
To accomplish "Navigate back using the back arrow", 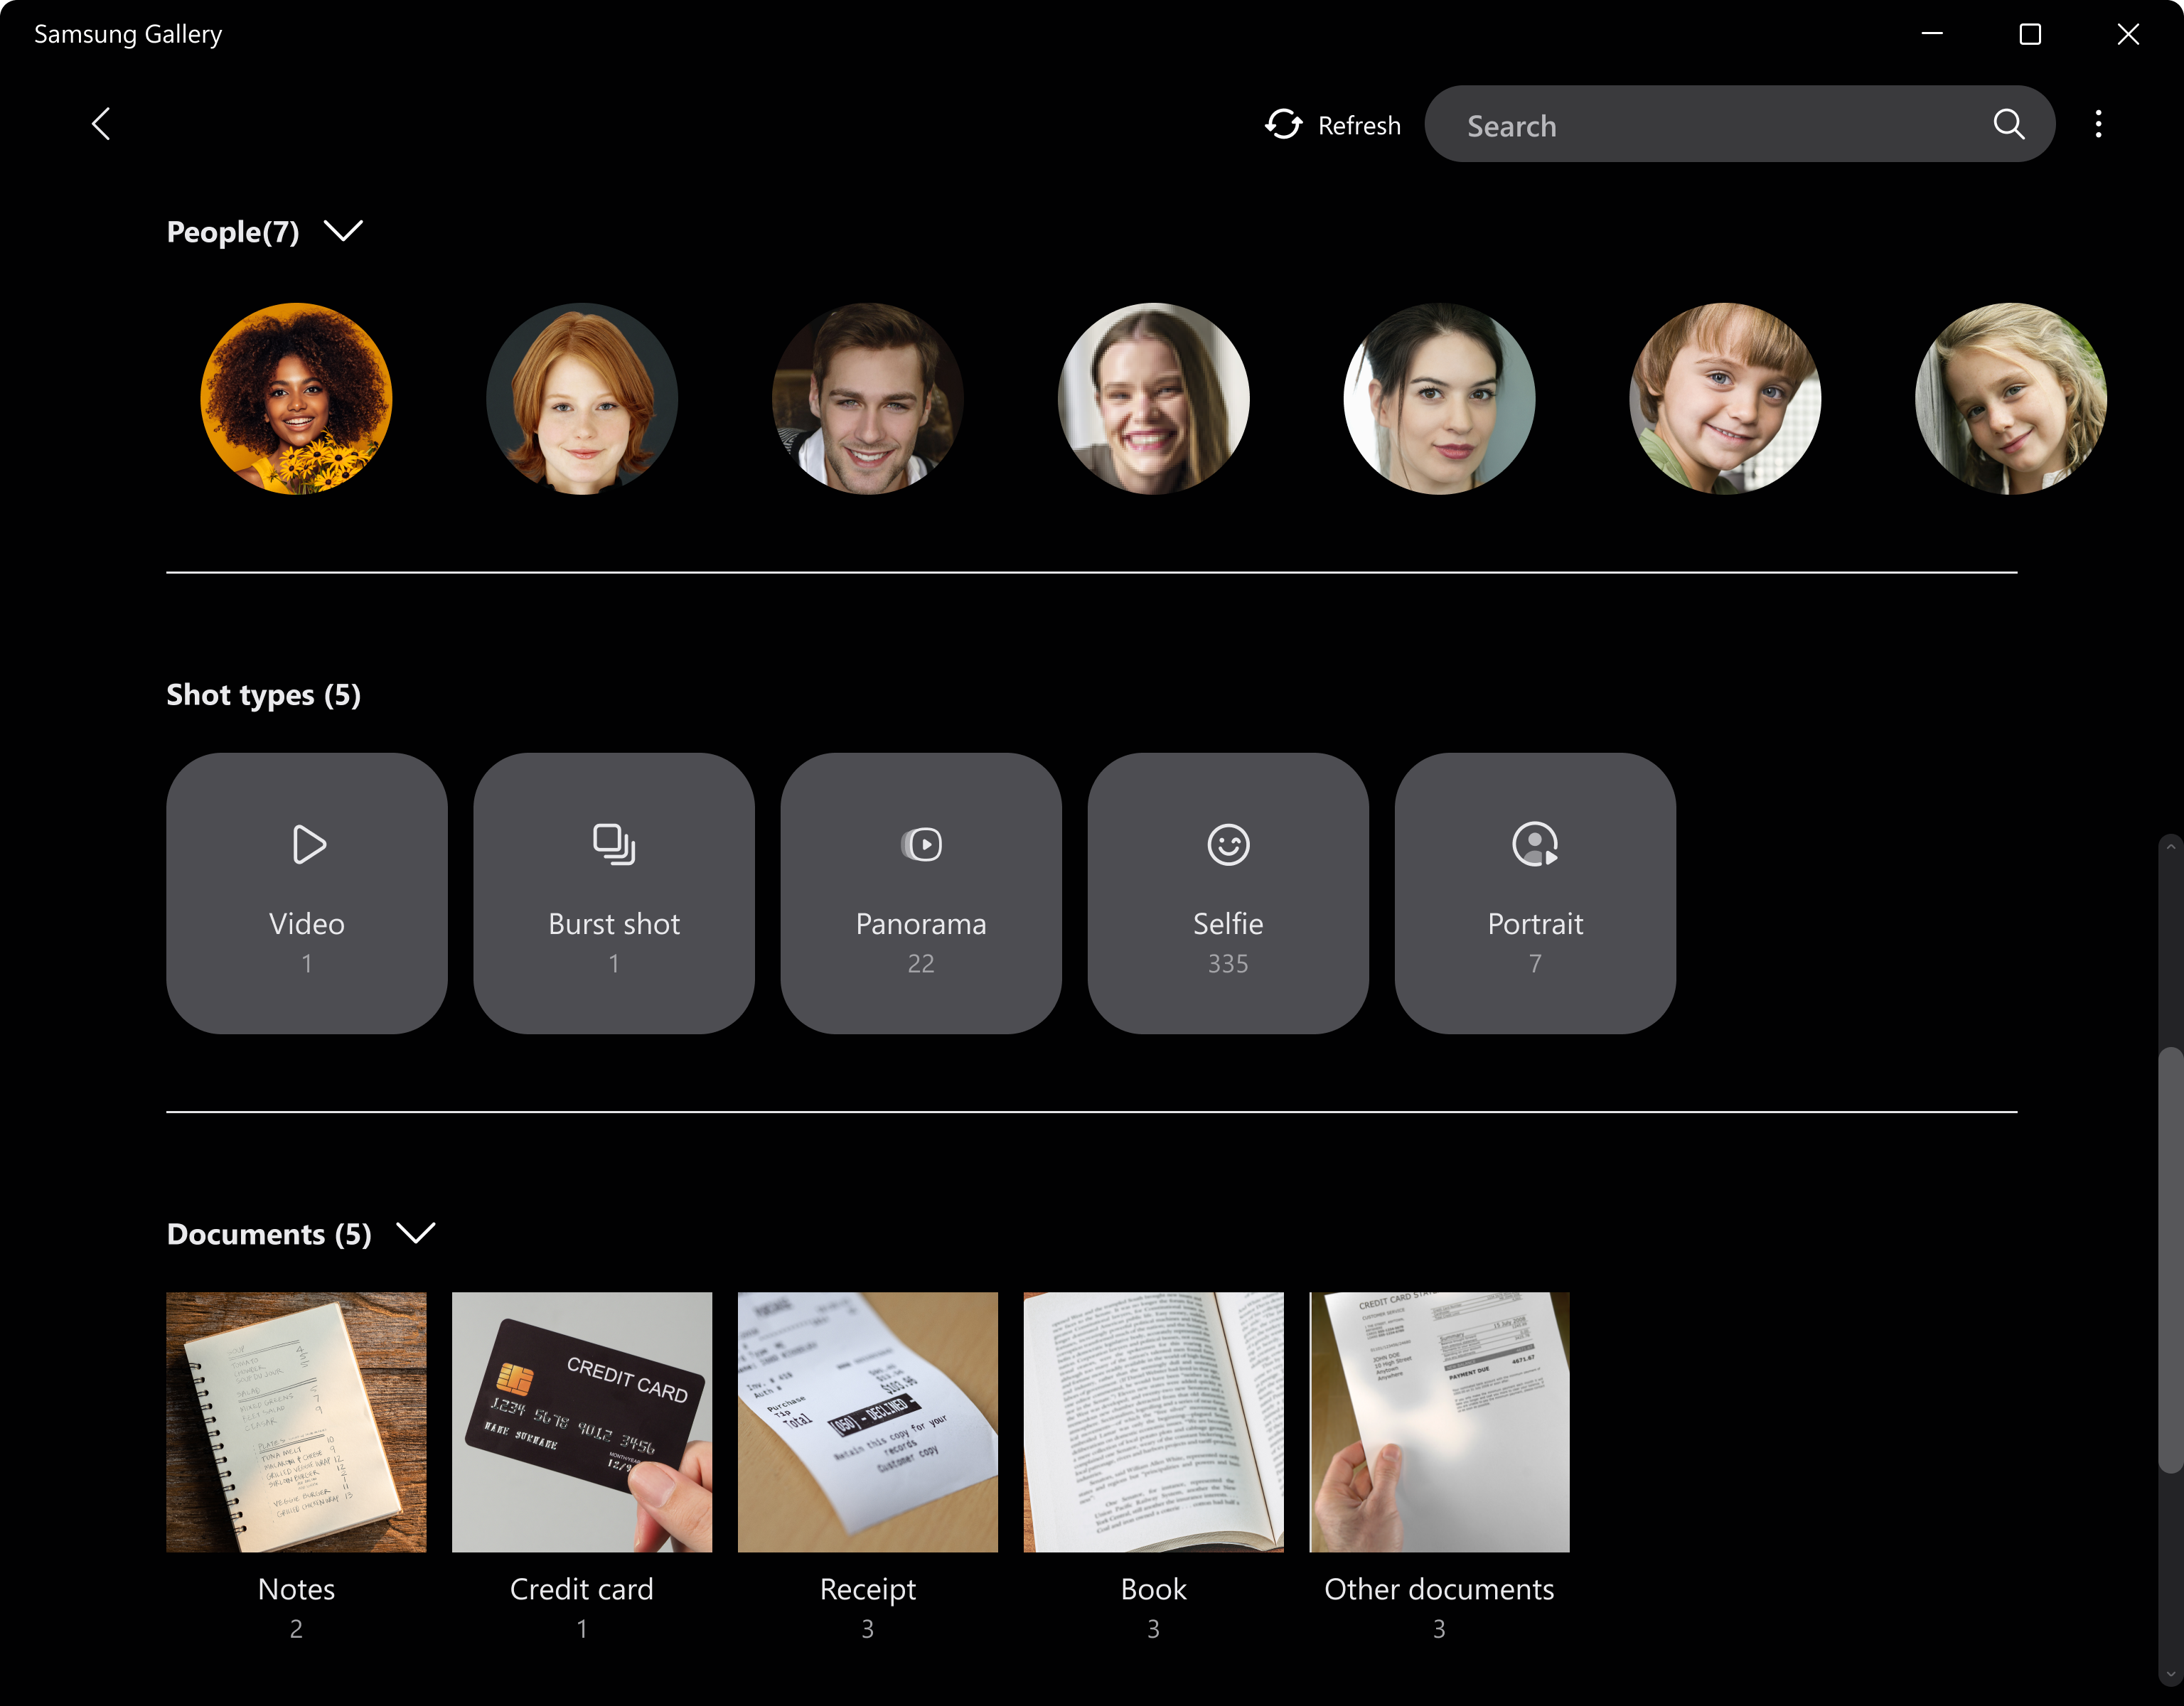I will pyautogui.click(x=101, y=123).
